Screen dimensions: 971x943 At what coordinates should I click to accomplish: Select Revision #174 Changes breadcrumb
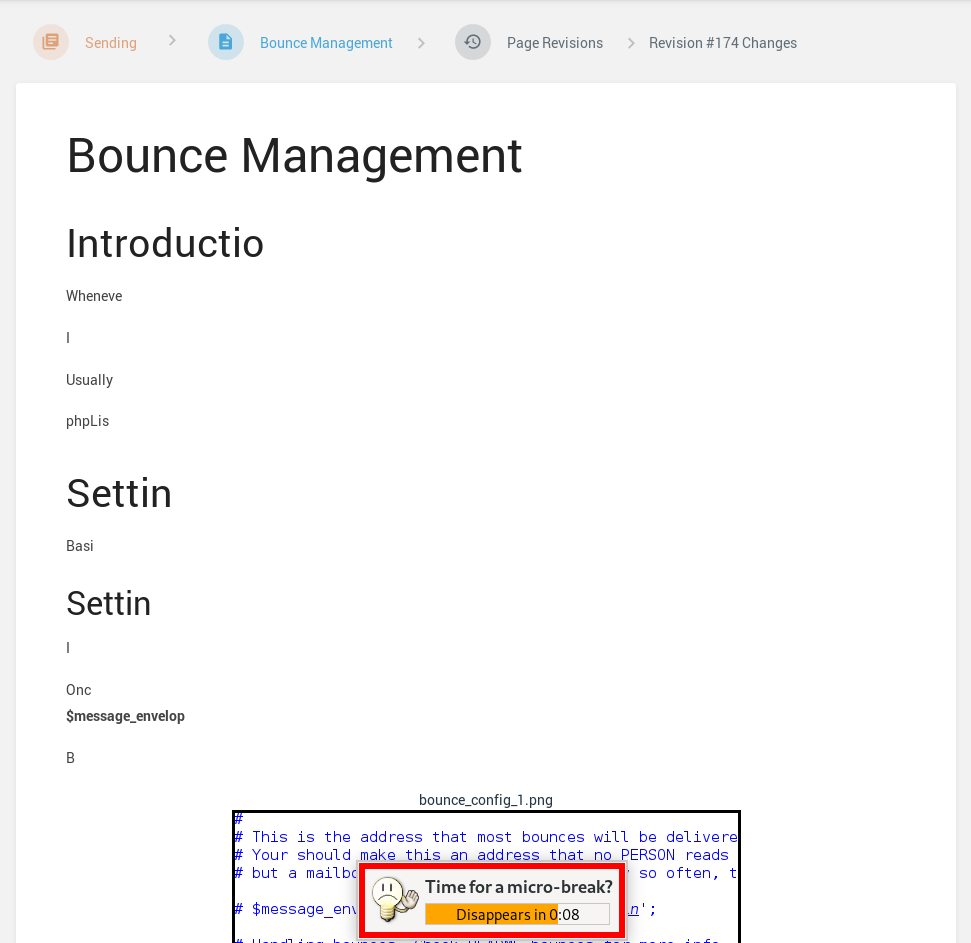723,43
